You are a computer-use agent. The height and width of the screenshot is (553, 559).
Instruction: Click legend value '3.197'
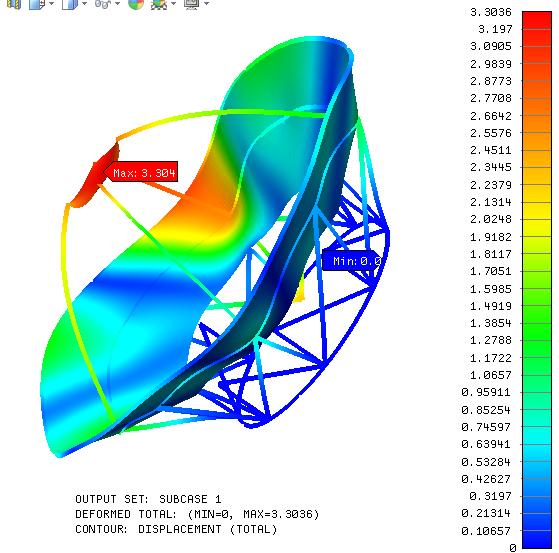coord(495,29)
